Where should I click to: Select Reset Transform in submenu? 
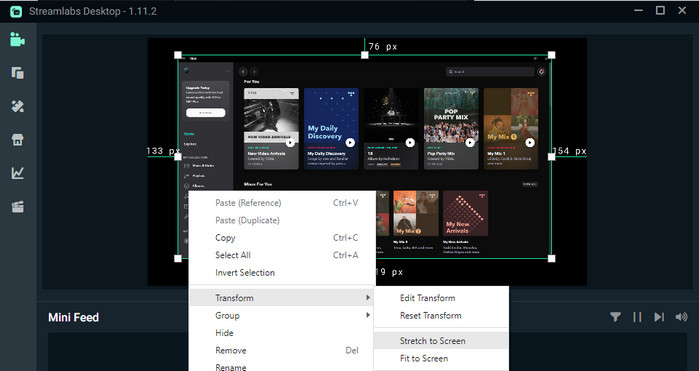(x=441, y=315)
